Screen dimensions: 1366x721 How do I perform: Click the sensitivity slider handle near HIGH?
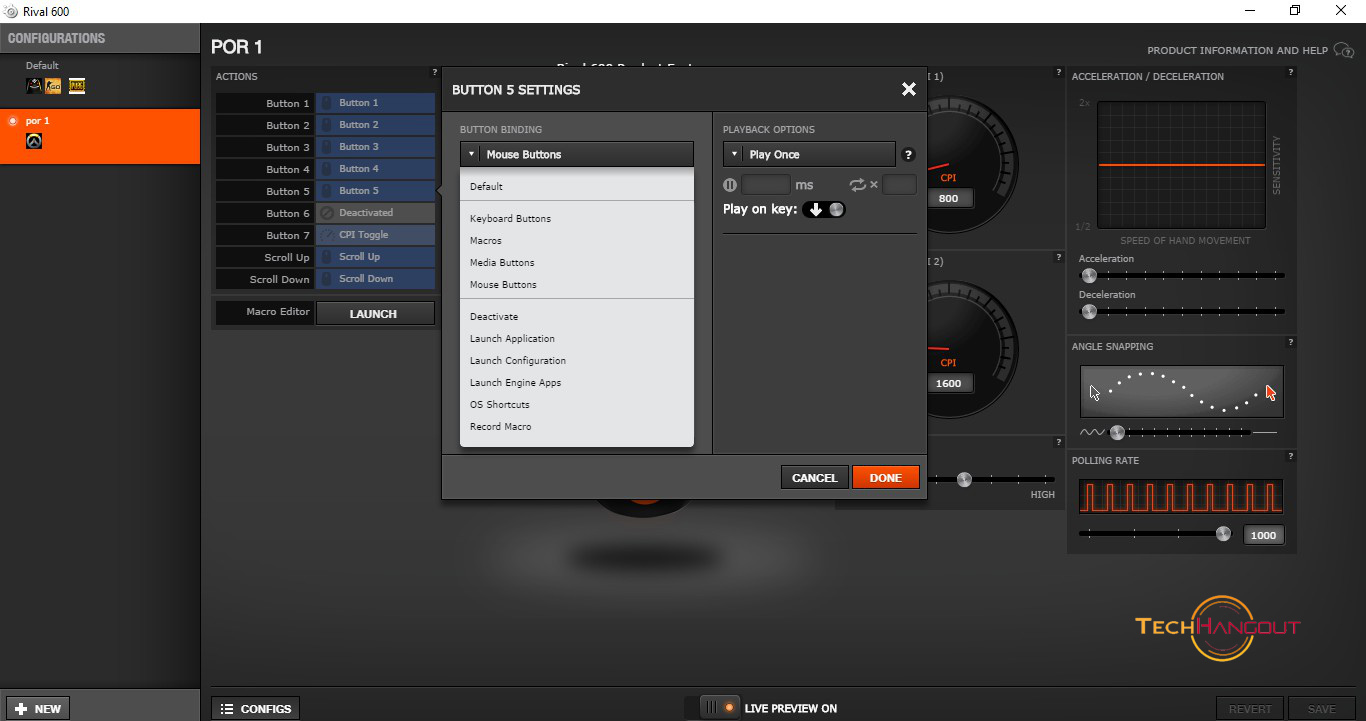[964, 480]
